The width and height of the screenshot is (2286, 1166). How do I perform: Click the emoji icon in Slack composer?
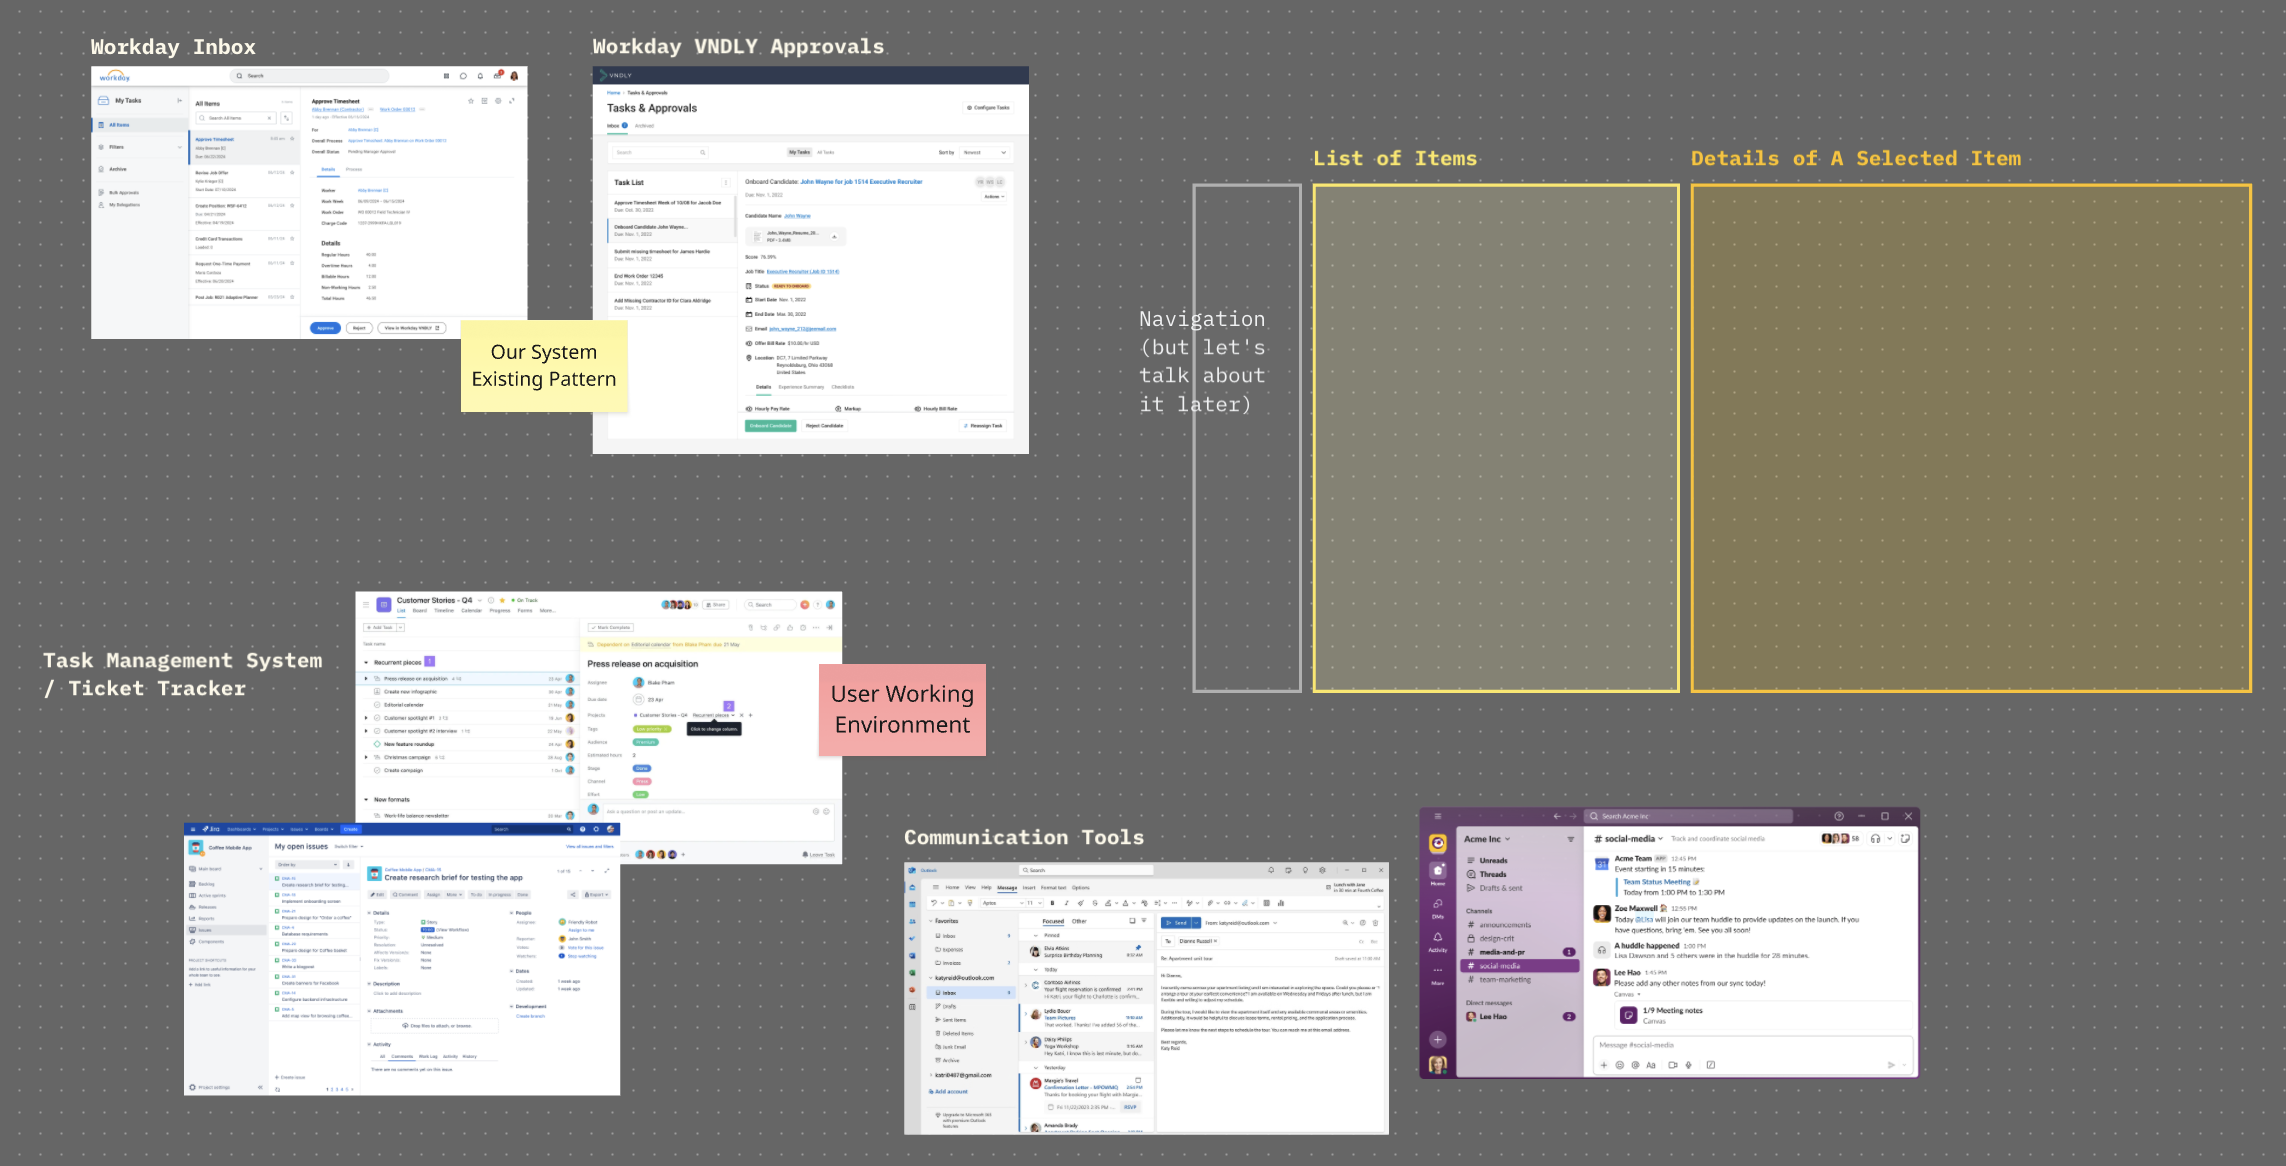click(1620, 1065)
